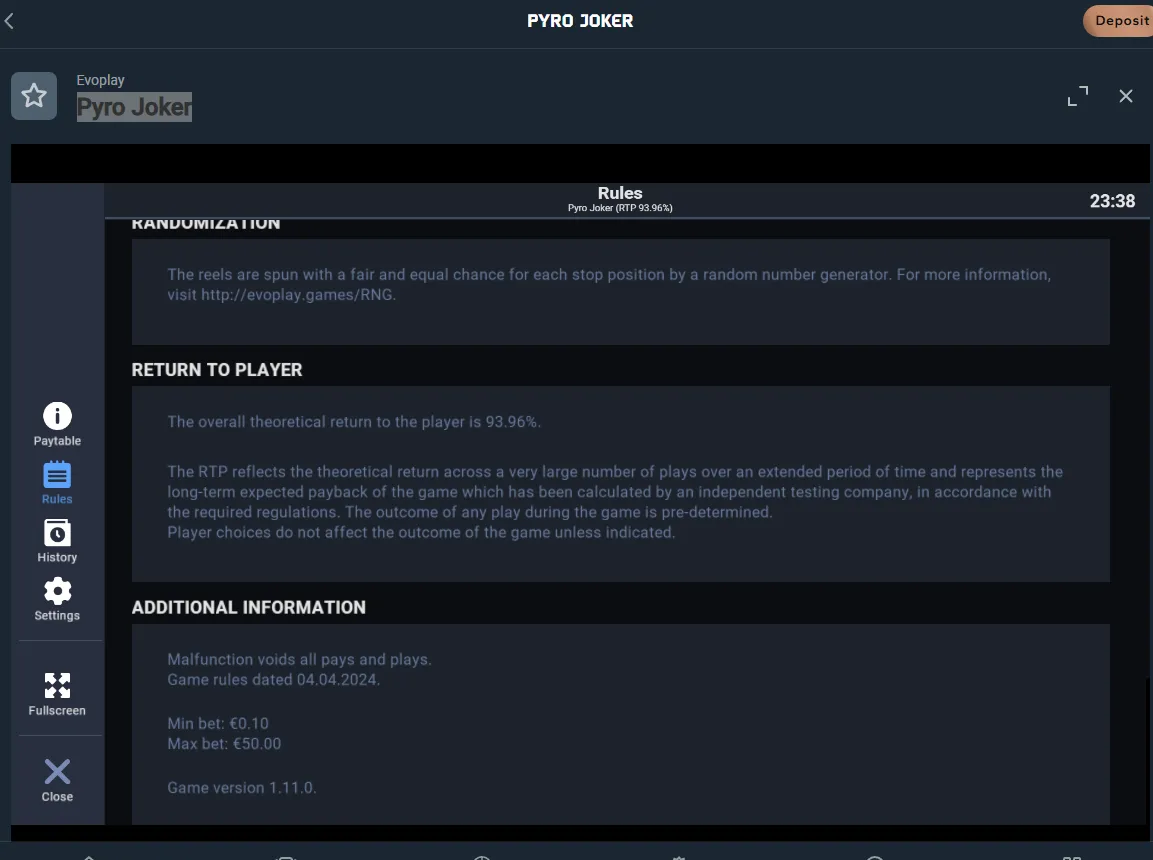
Task: Open the History panel
Action: [57, 541]
